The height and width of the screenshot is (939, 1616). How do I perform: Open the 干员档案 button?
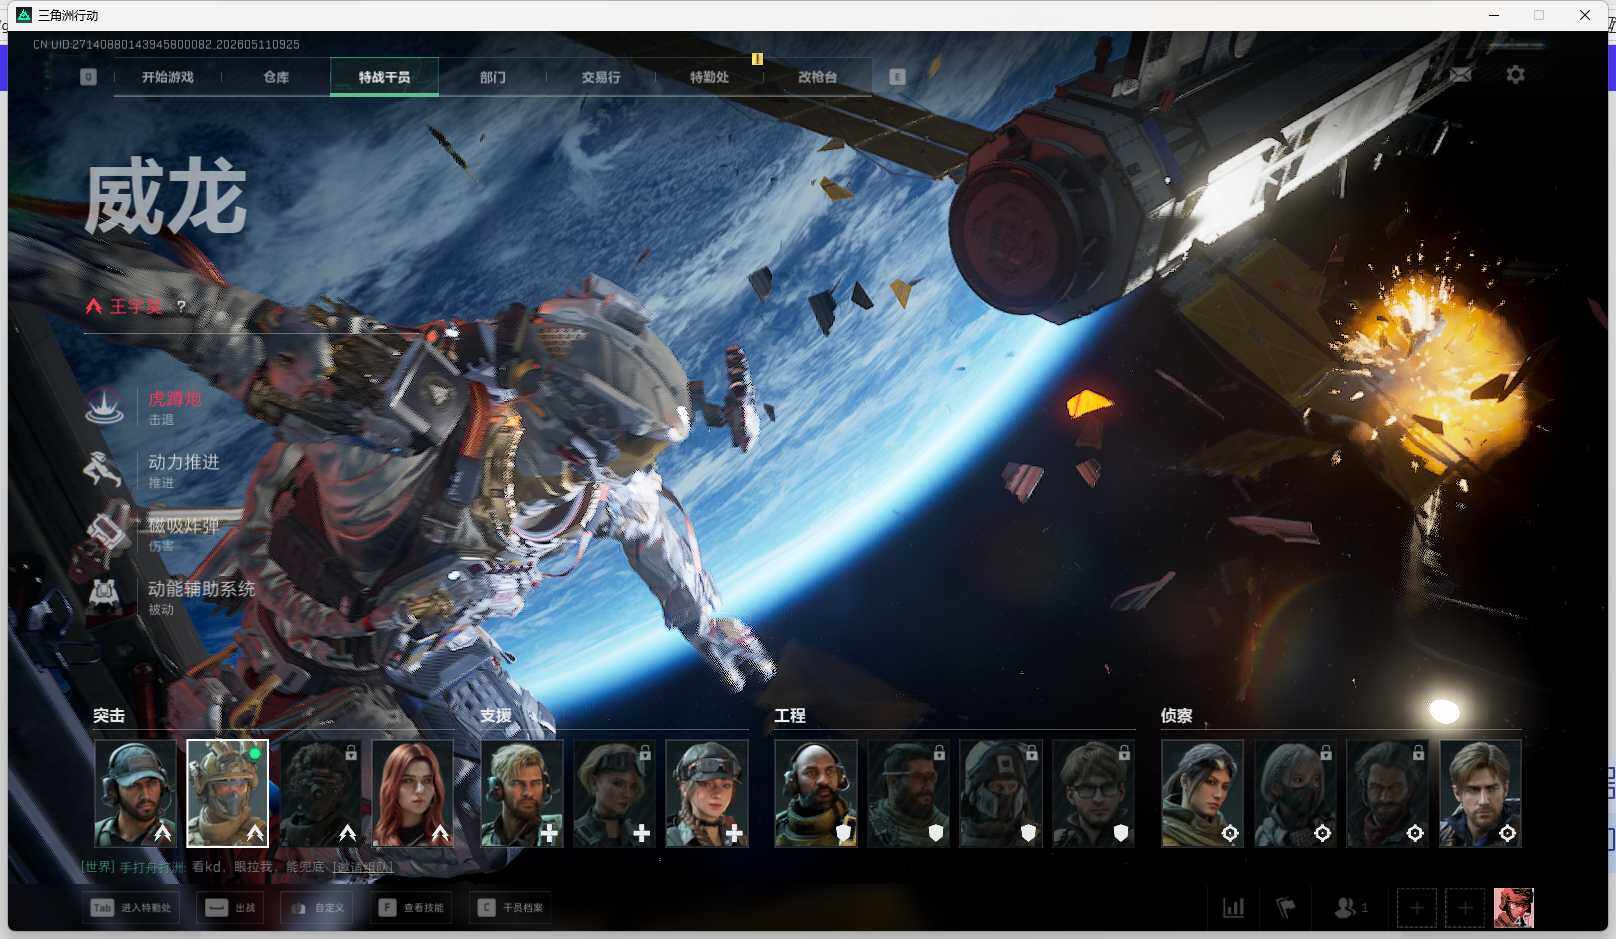(x=510, y=908)
